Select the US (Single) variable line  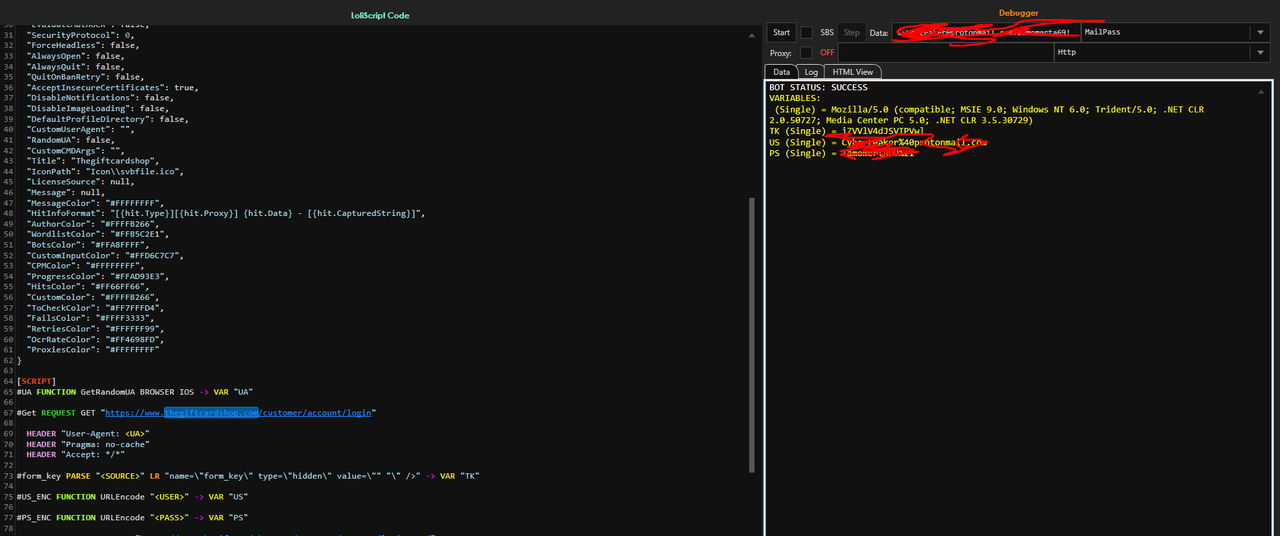[x=878, y=142]
